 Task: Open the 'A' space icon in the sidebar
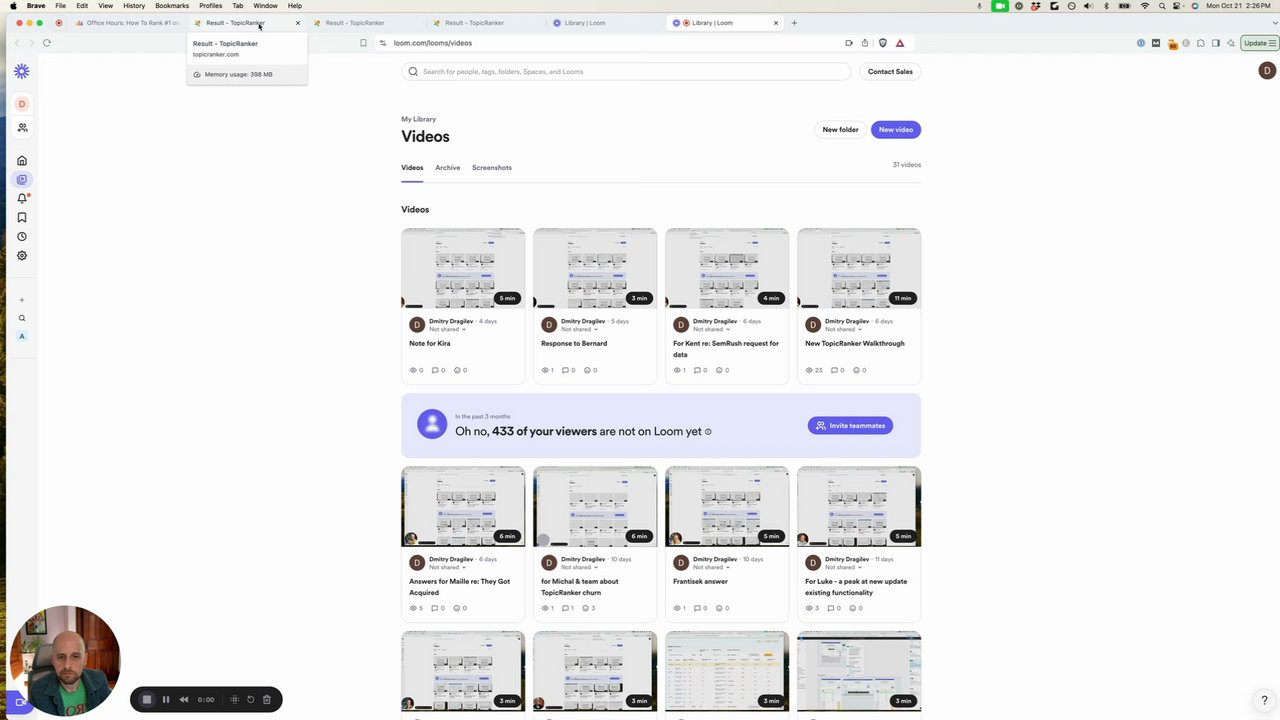point(22,336)
